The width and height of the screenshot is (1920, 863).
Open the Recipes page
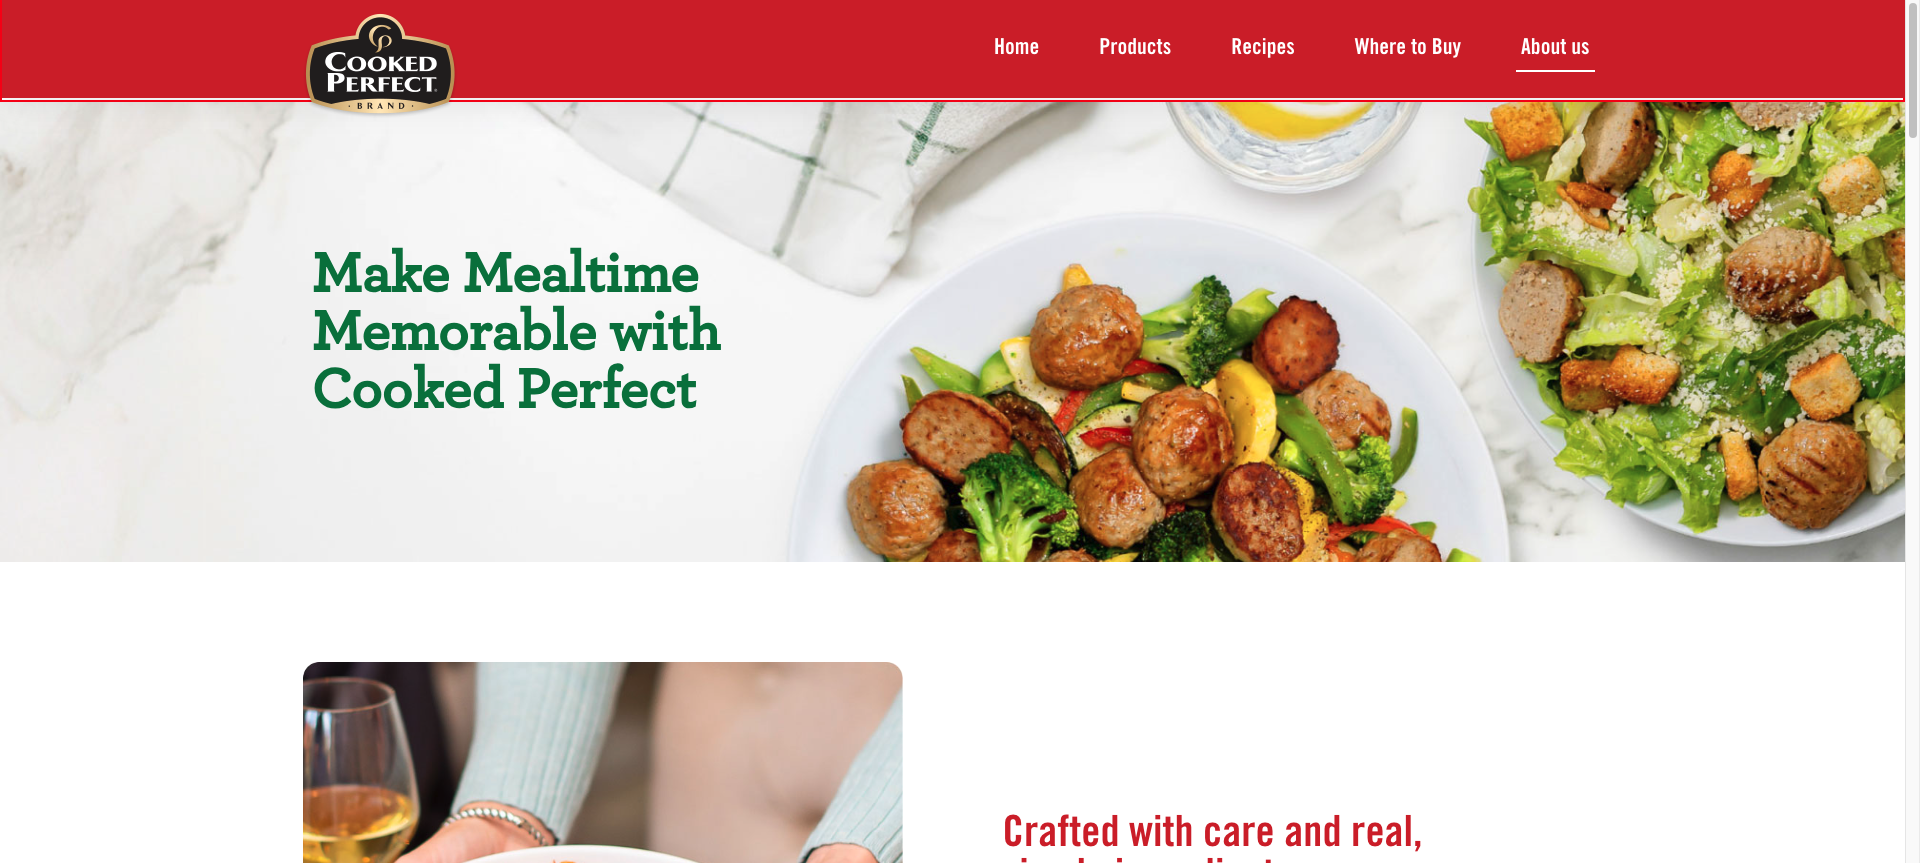point(1262,47)
